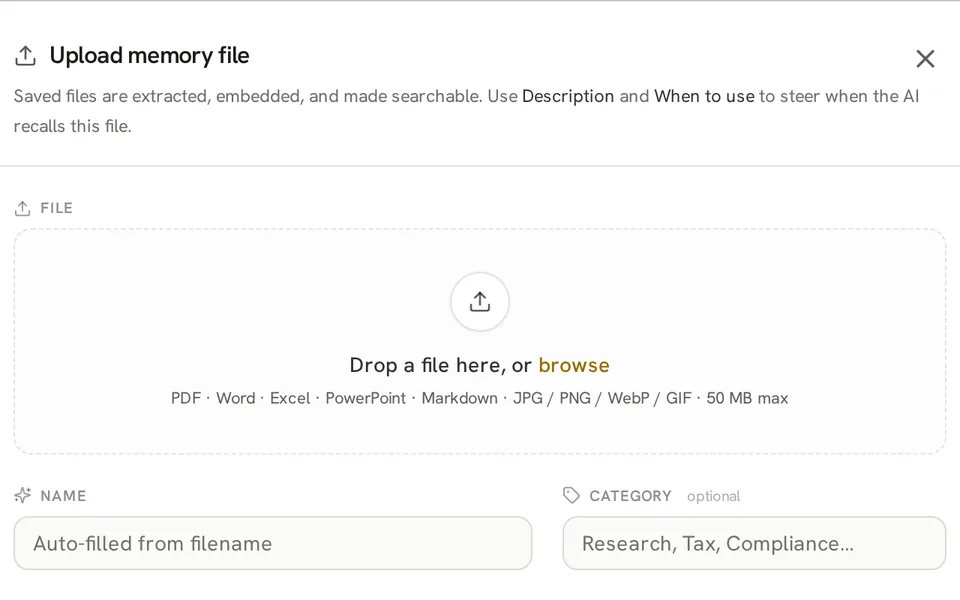The height and width of the screenshot is (600, 960).
Task: Click the 'FILE' section label
Action: click(x=56, y=208)
